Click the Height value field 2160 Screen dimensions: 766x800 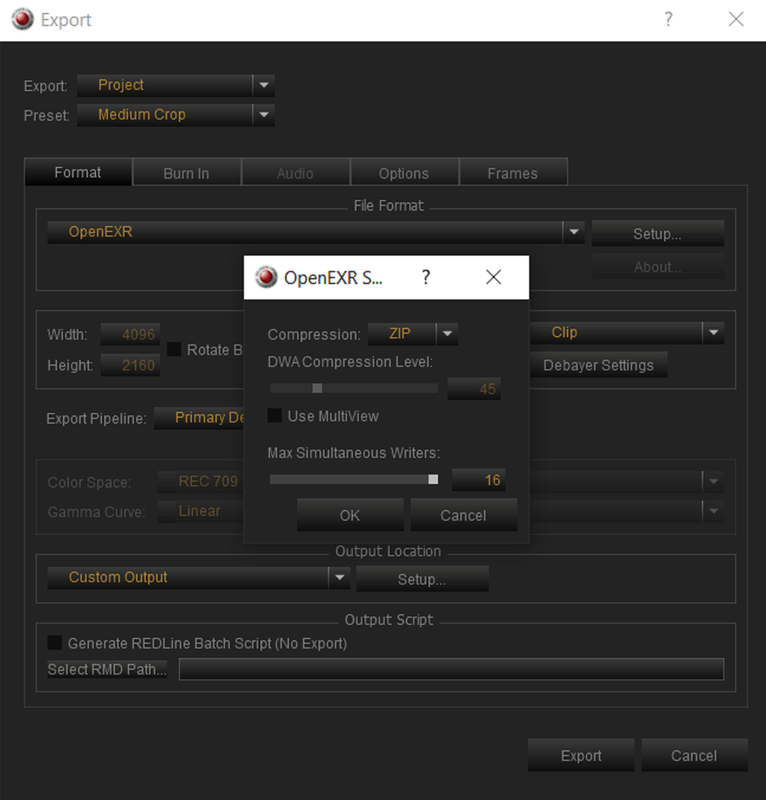[131, 365]
